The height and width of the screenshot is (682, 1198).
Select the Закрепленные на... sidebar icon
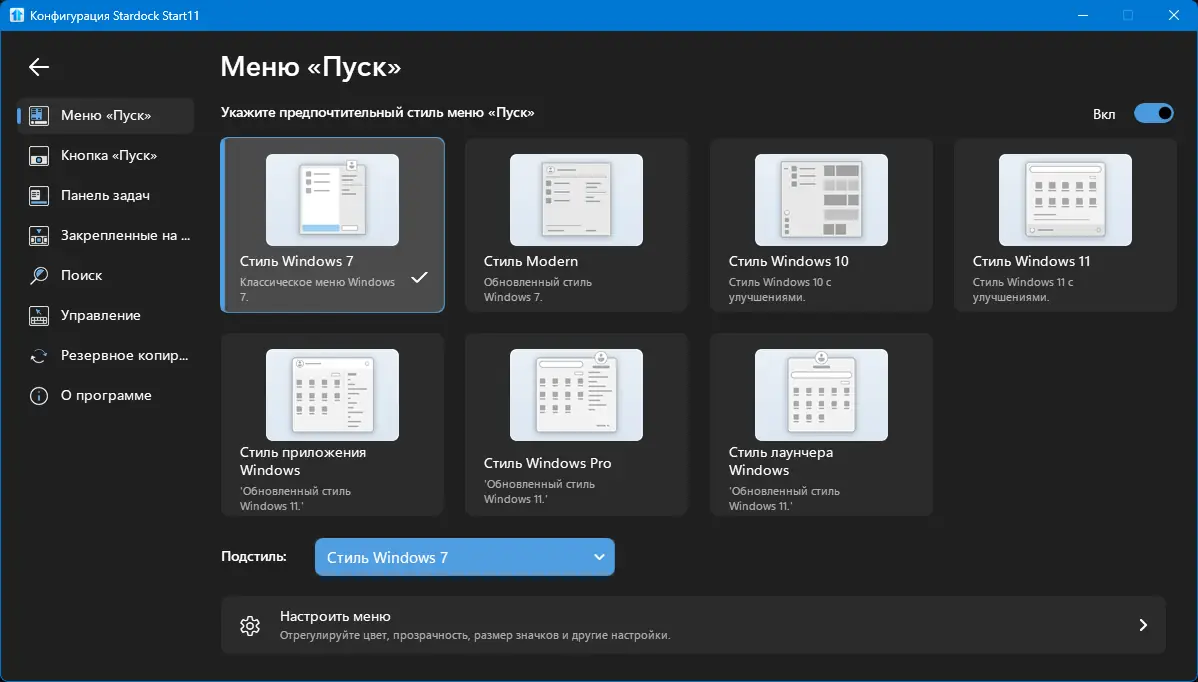coord(40,235)
